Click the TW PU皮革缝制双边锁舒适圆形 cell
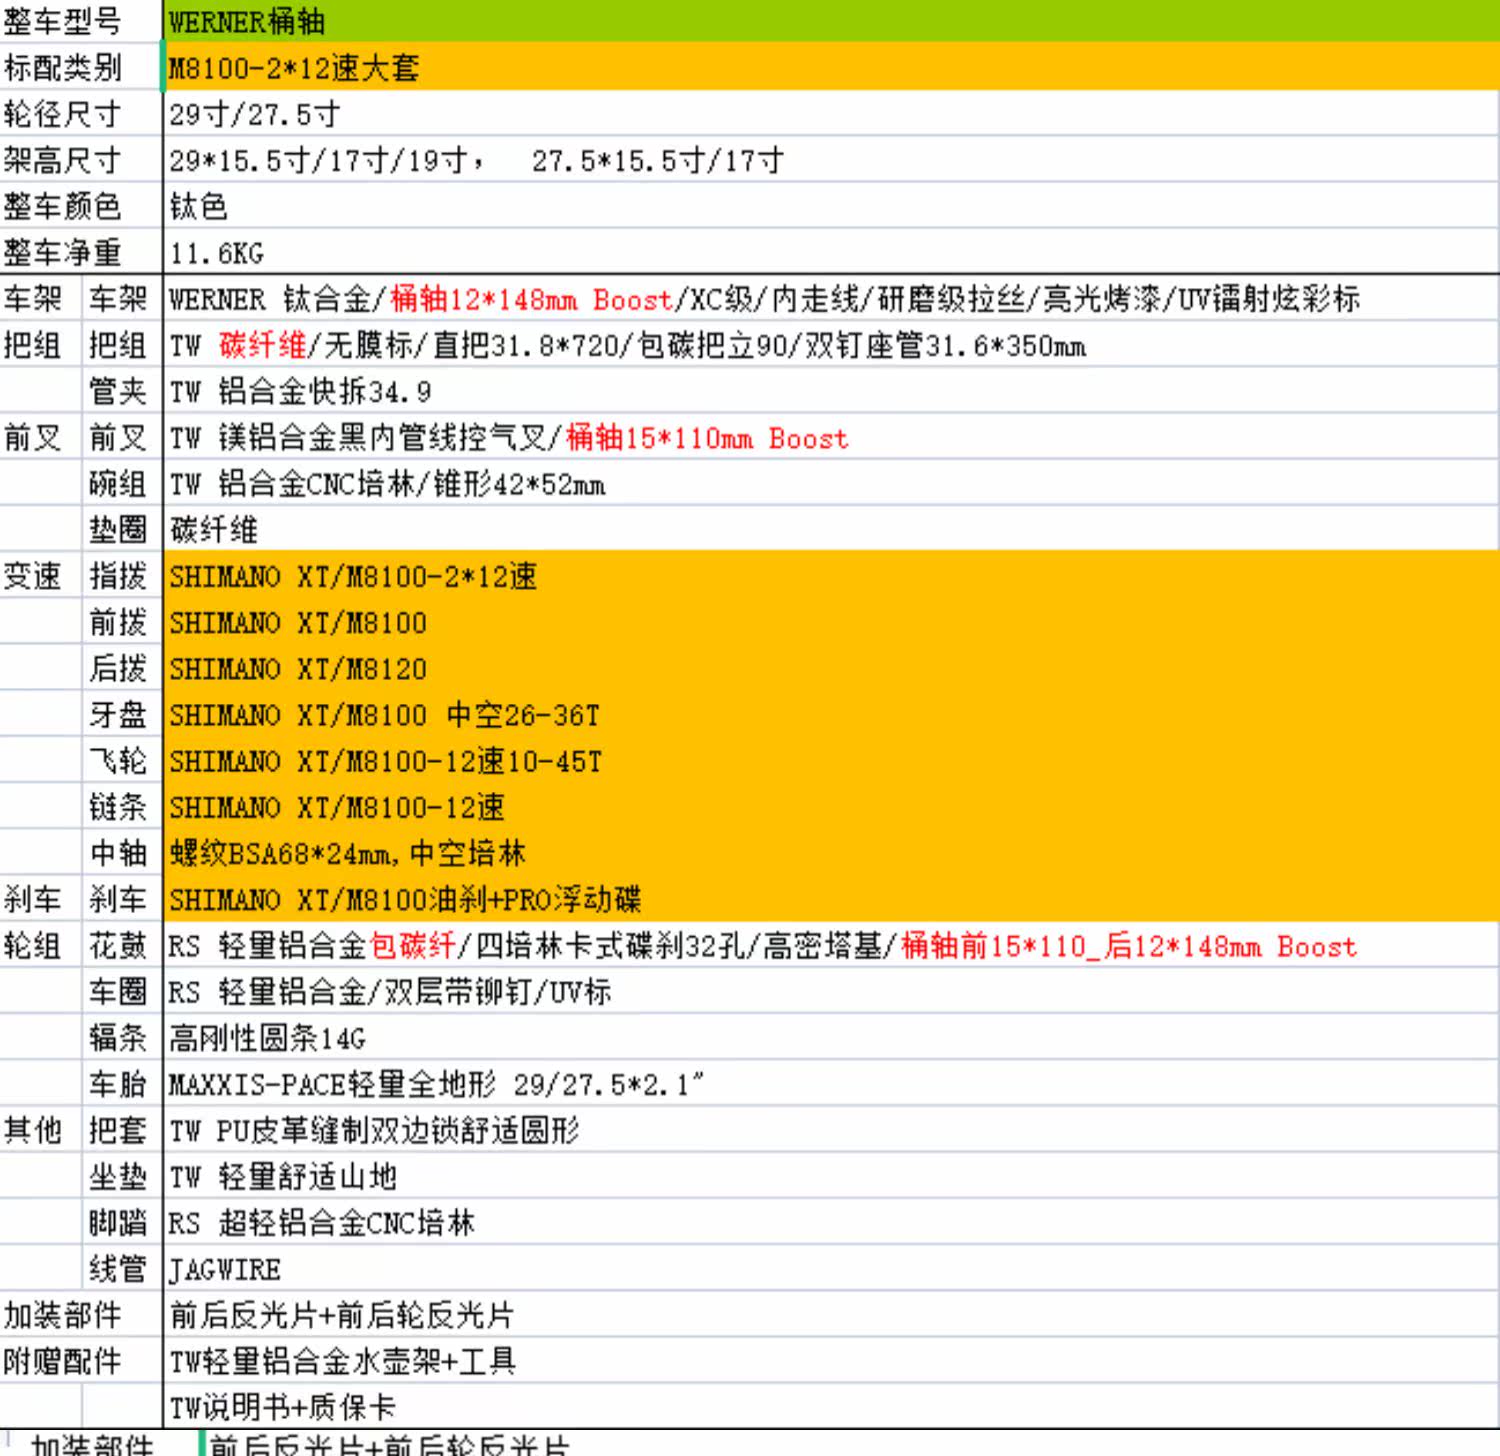Image resolution: width=1500 pixels, height=1456 pixels. 831,1129
